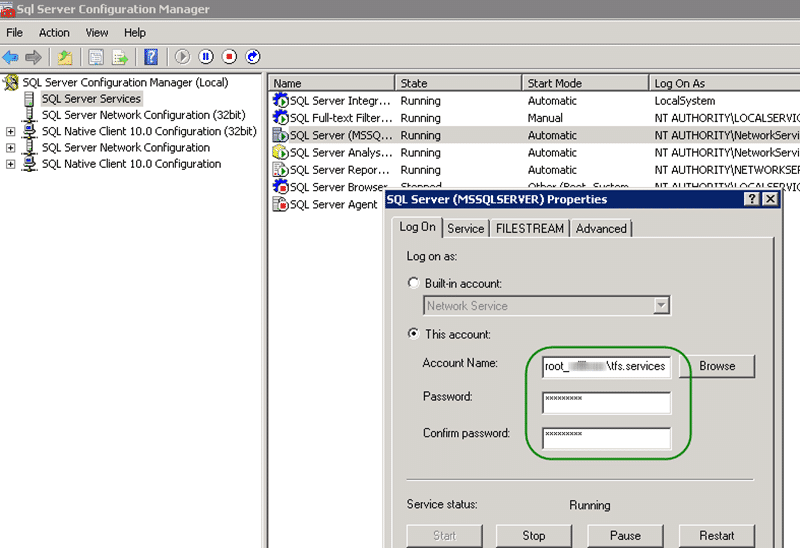Close the SQL Server Properties dialog
The height and width of the screenshot is (548, 800).
[x=770, y=199]
